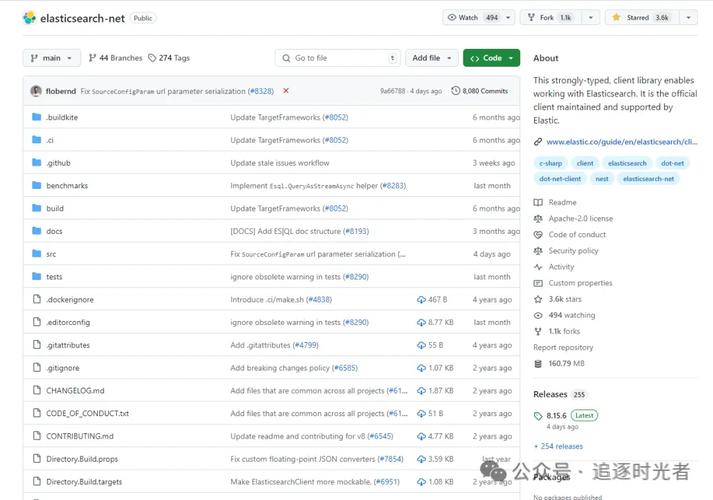The width and height of the screenshot is (713, 500).
Task: Open the .gitignore file
Action: click(x=62, y=368)
